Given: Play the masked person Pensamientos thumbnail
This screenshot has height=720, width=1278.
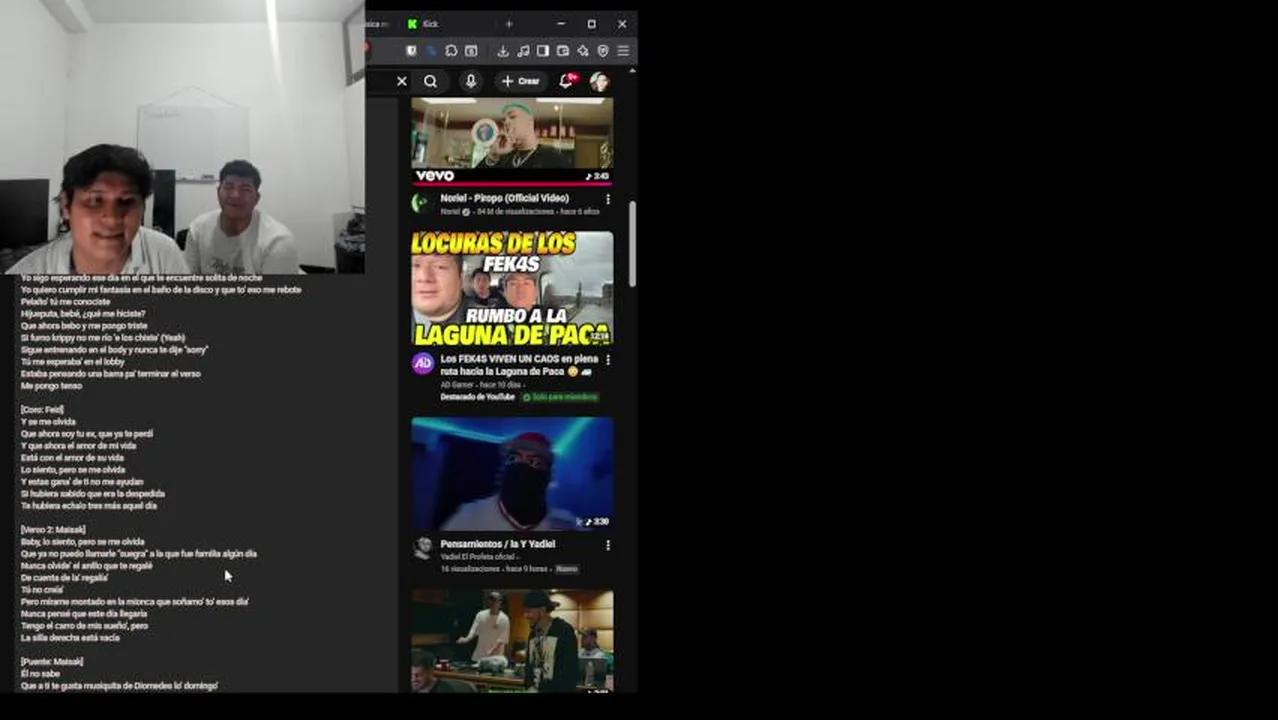Looking at the screenshot, I should tap(512, 474).
